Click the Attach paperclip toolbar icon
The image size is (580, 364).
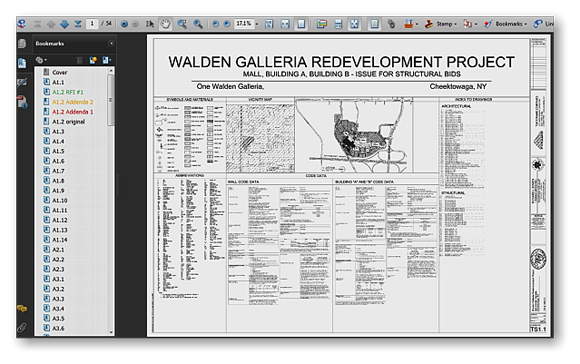pyautogui.click(x=391, y=24)
